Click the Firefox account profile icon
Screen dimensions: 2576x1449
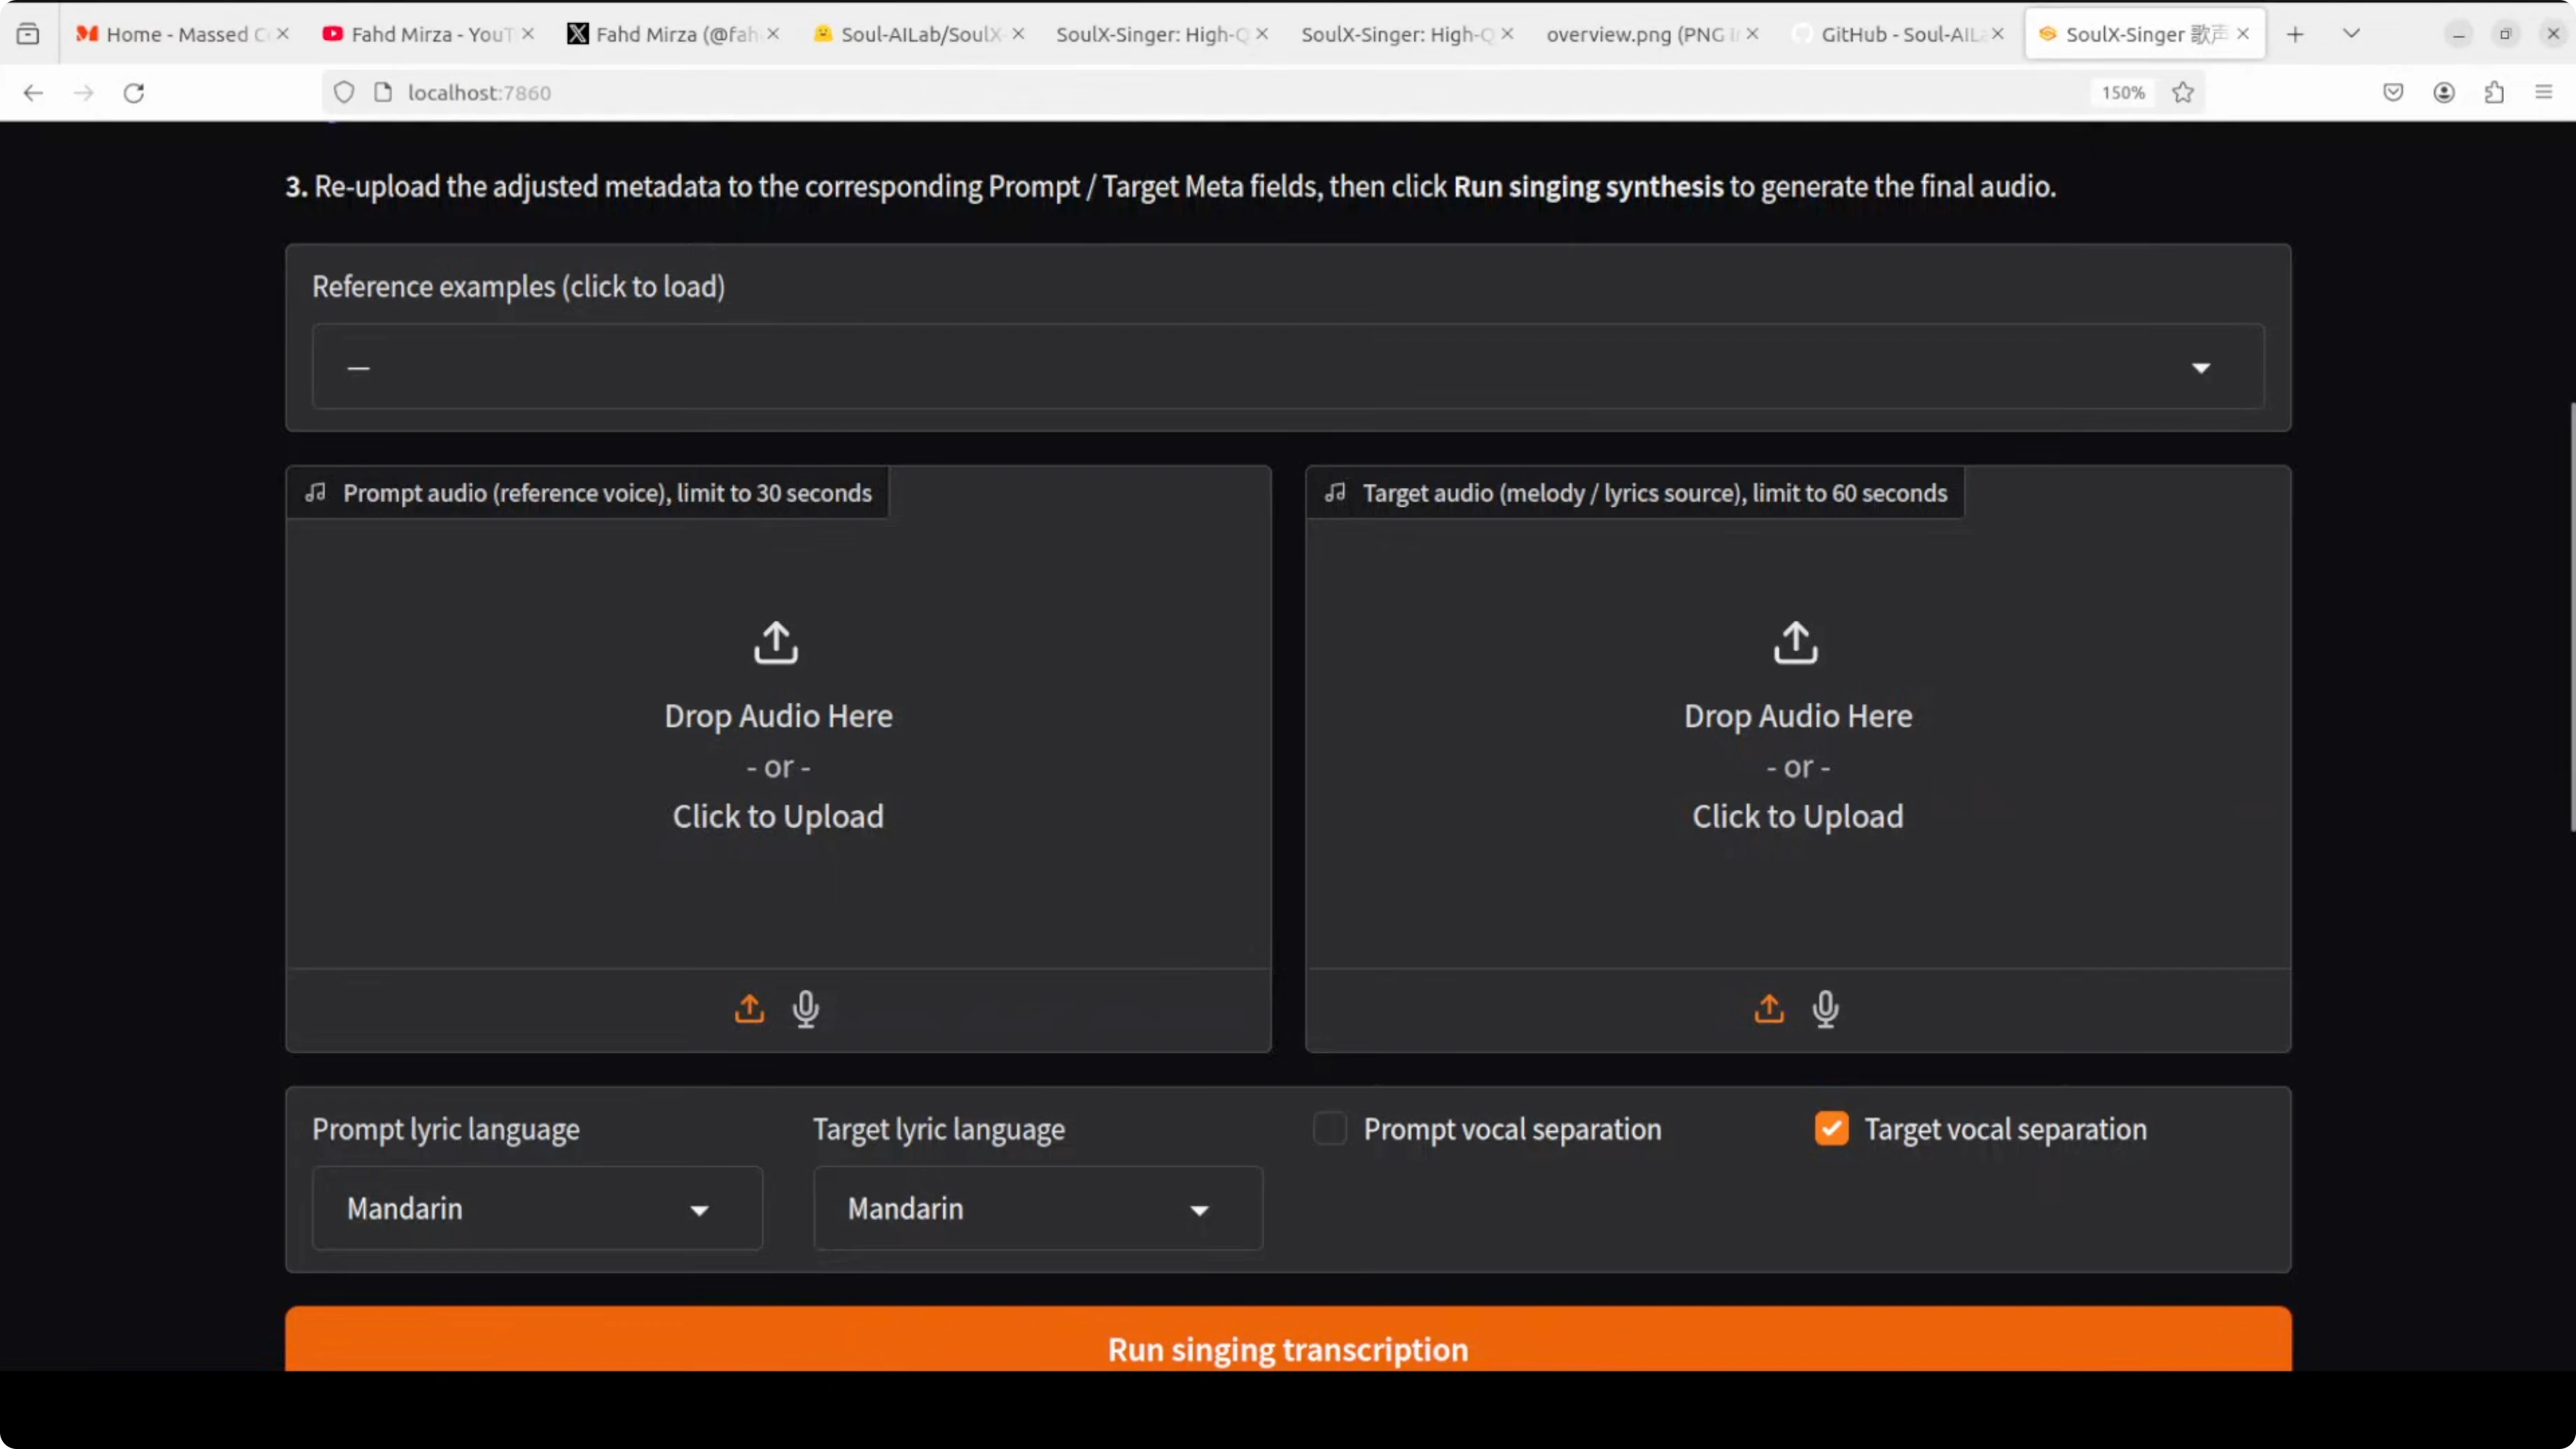[x=2444, y=93]
